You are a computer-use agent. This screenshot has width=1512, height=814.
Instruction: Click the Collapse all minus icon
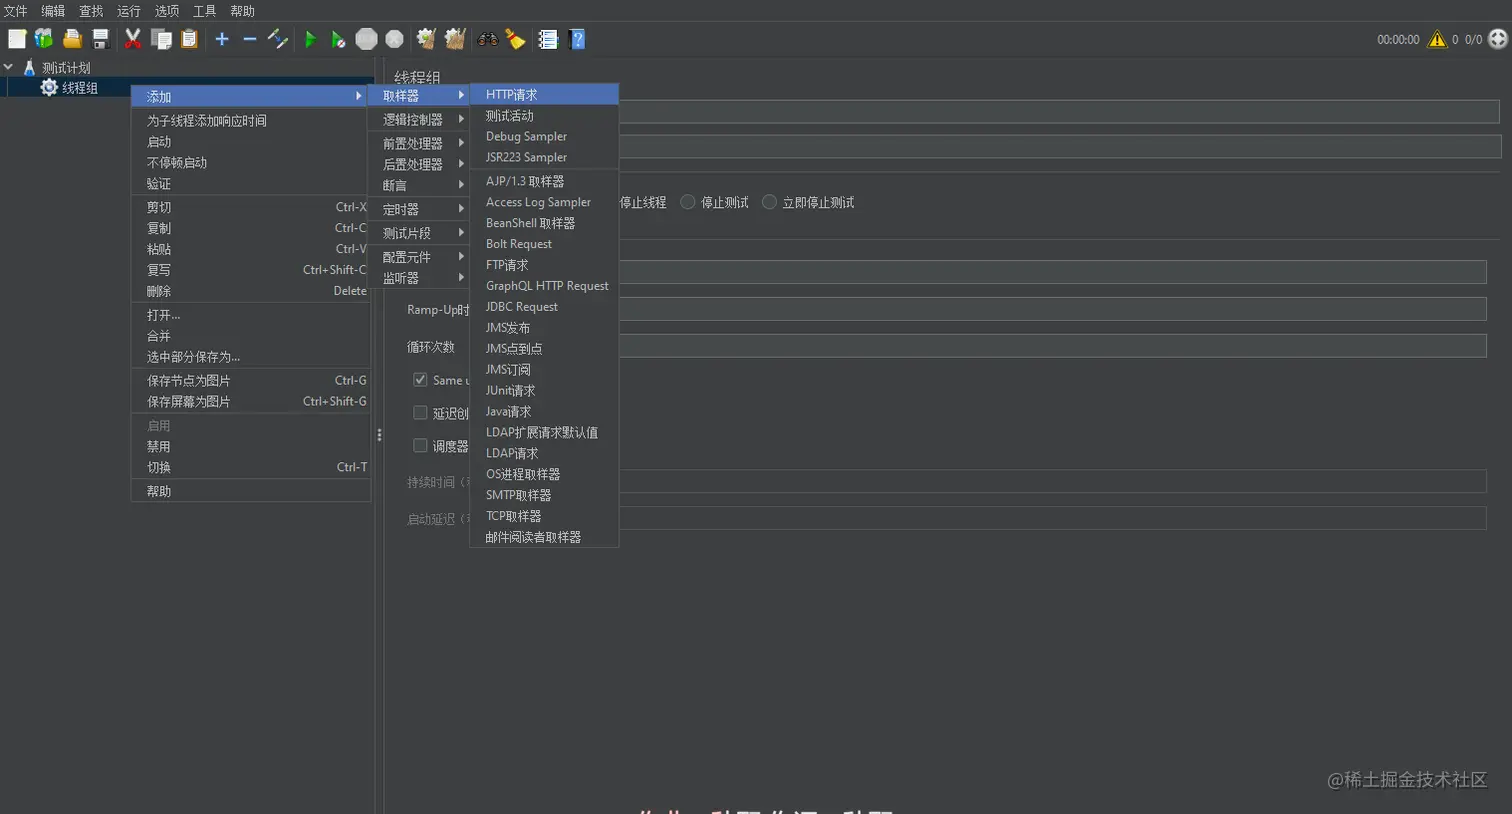coord(250,39)
